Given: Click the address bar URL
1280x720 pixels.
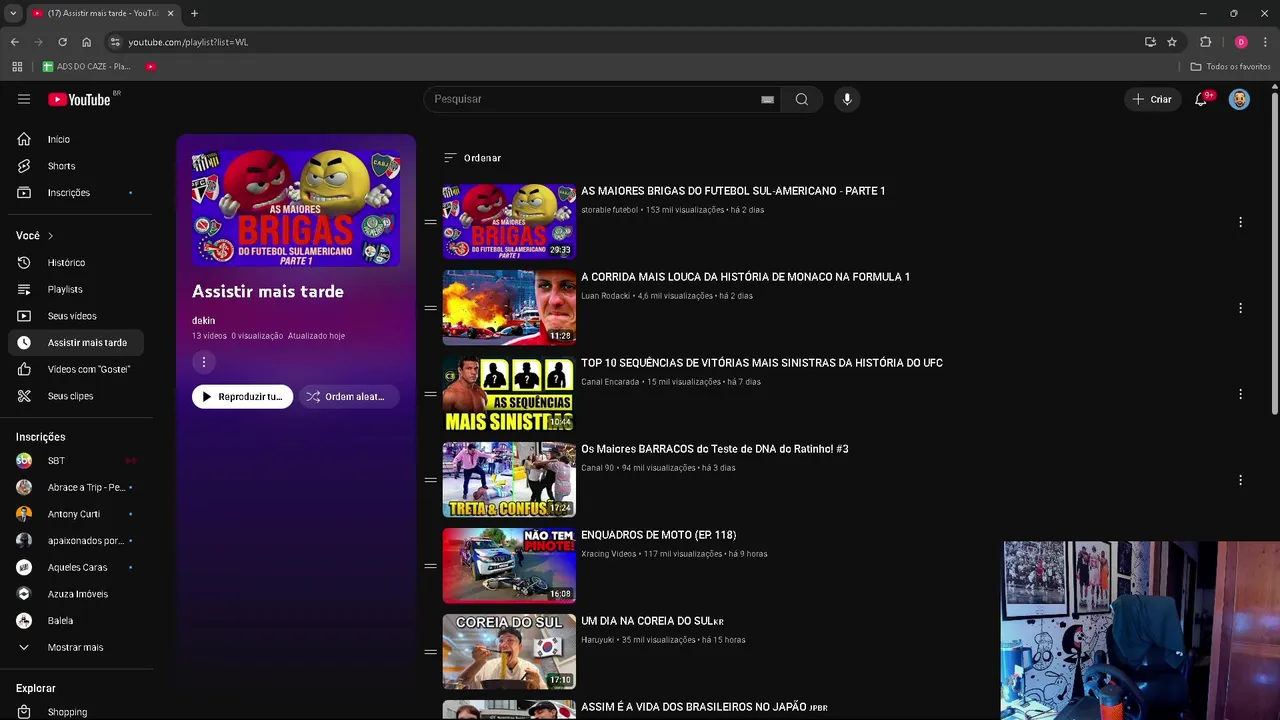Looking at the screenshot, I should 188,42.
